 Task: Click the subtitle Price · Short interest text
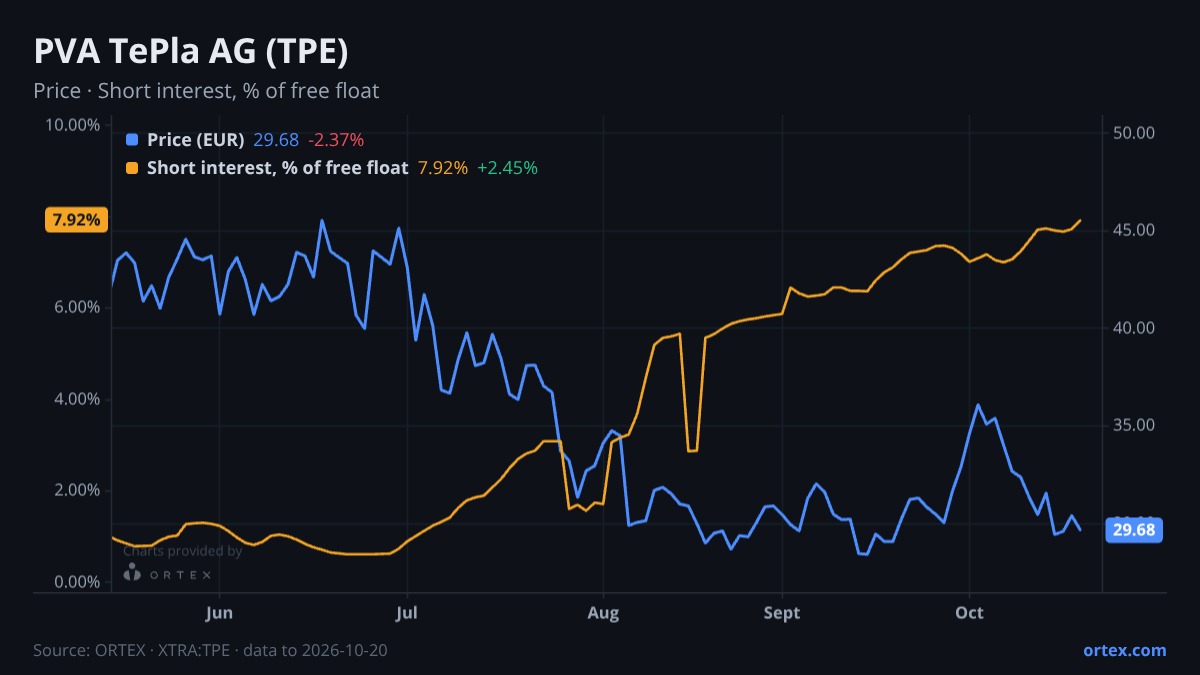coord(206,91)
